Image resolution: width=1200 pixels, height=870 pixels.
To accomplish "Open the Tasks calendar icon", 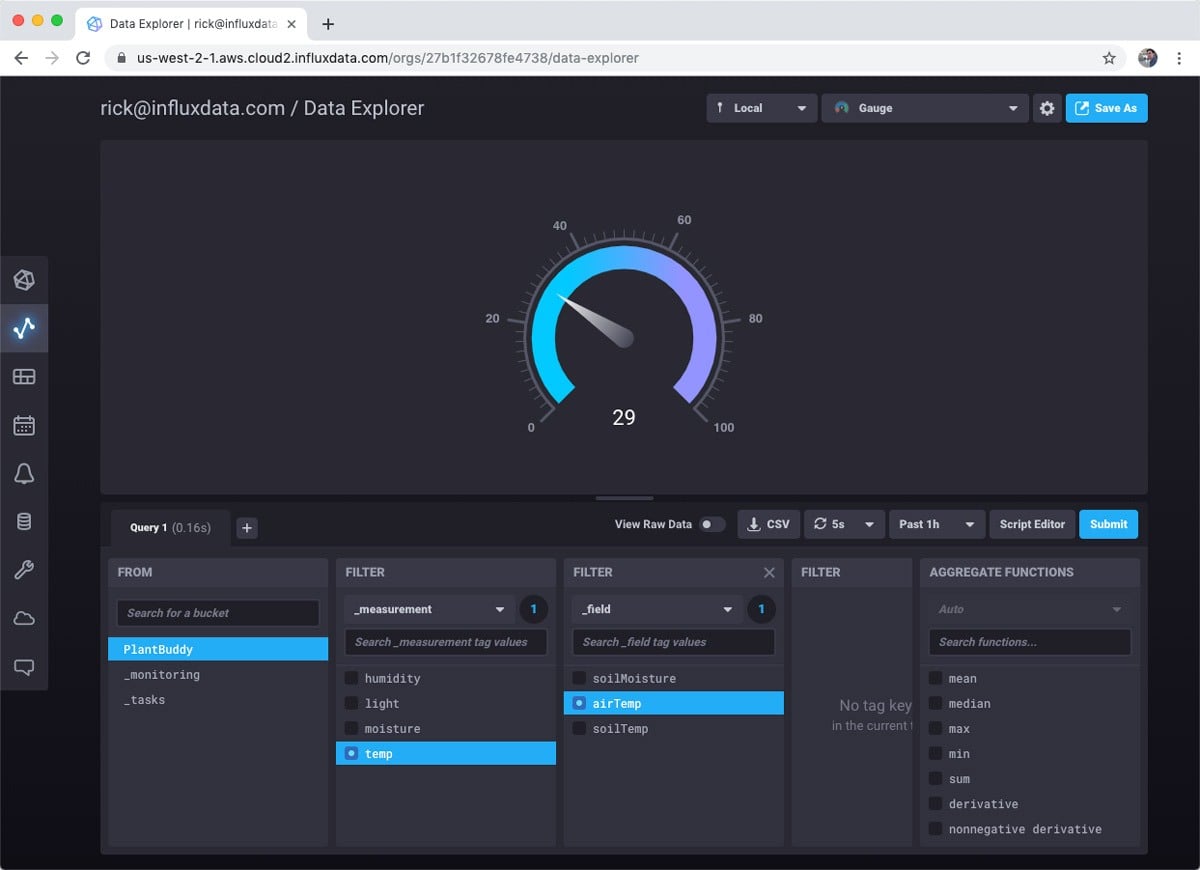I will click(x=25, y=424).
